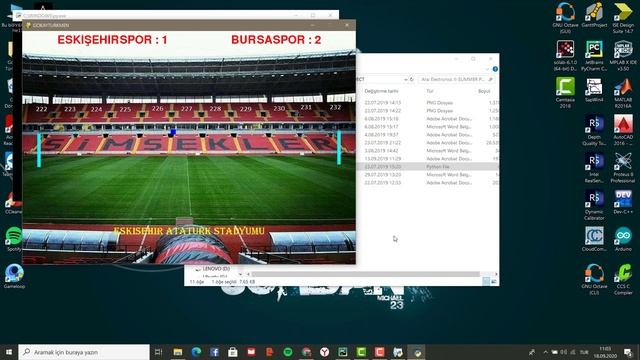Launch AutoCAD 2016 desktop shortcut
The image size is (640, 360).
[x=623, y=131]
